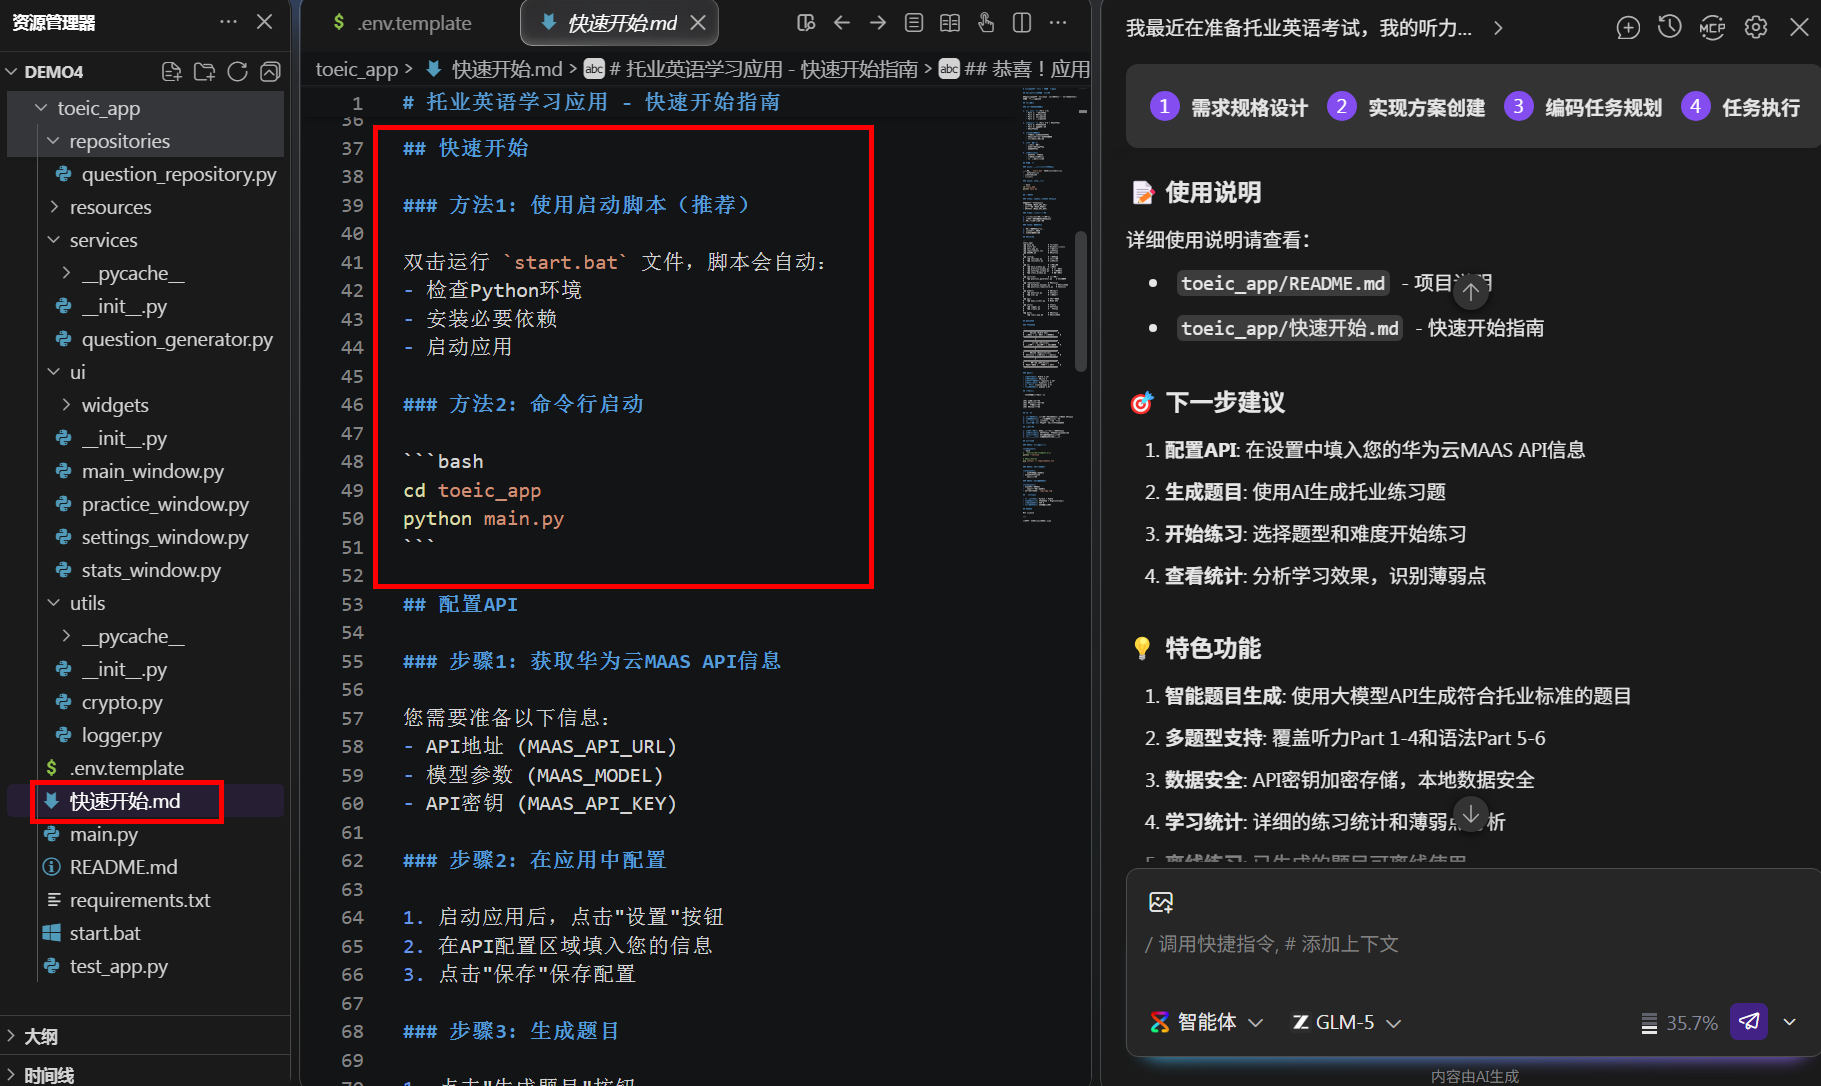1821x1086 pixels.
Task: Focus the chat message input field
Action: click(1470, 944)
